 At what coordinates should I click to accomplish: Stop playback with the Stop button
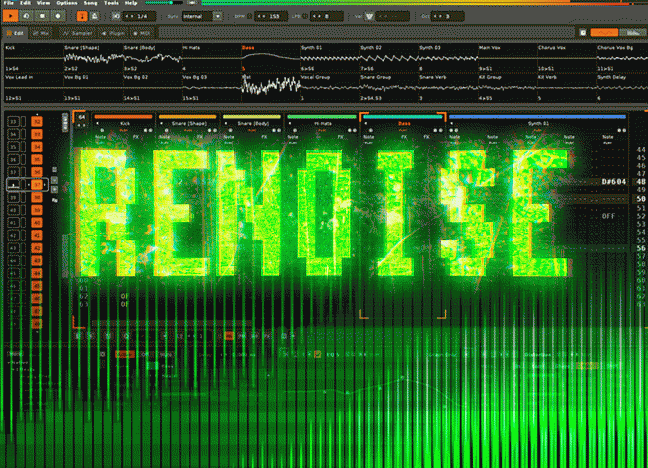[x=42, y=16]
